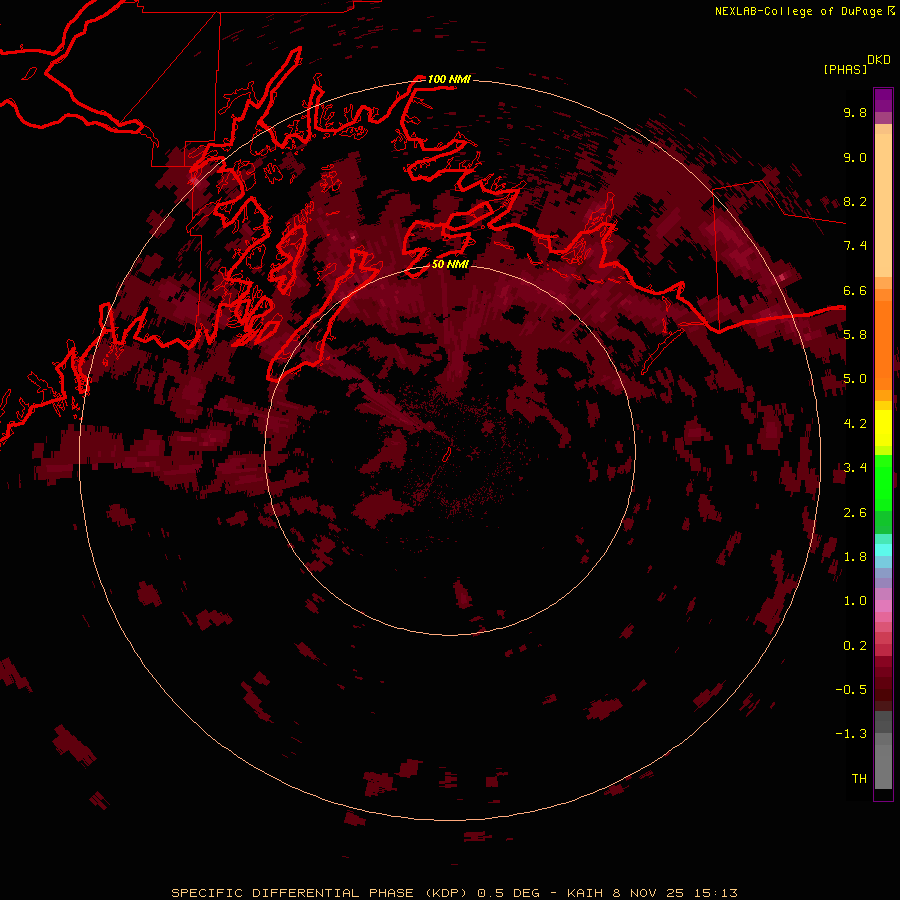The height and width of the screenshot is (900, 900).
Task: Click the 100 NMI range ring label
Action: [x=449, y=79]
